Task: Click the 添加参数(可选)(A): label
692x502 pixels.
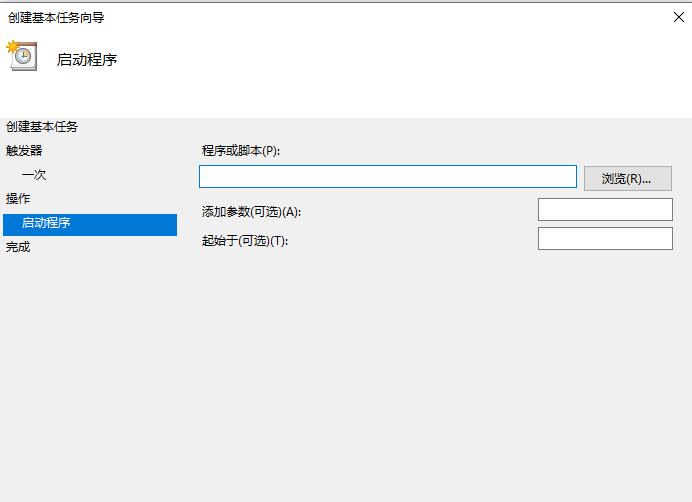Action: click(252, 212)
